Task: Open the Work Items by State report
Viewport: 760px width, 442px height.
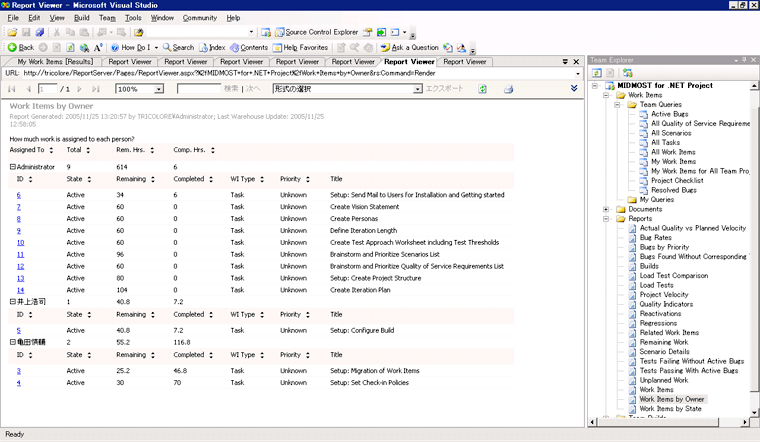Action: pos(670,409)
